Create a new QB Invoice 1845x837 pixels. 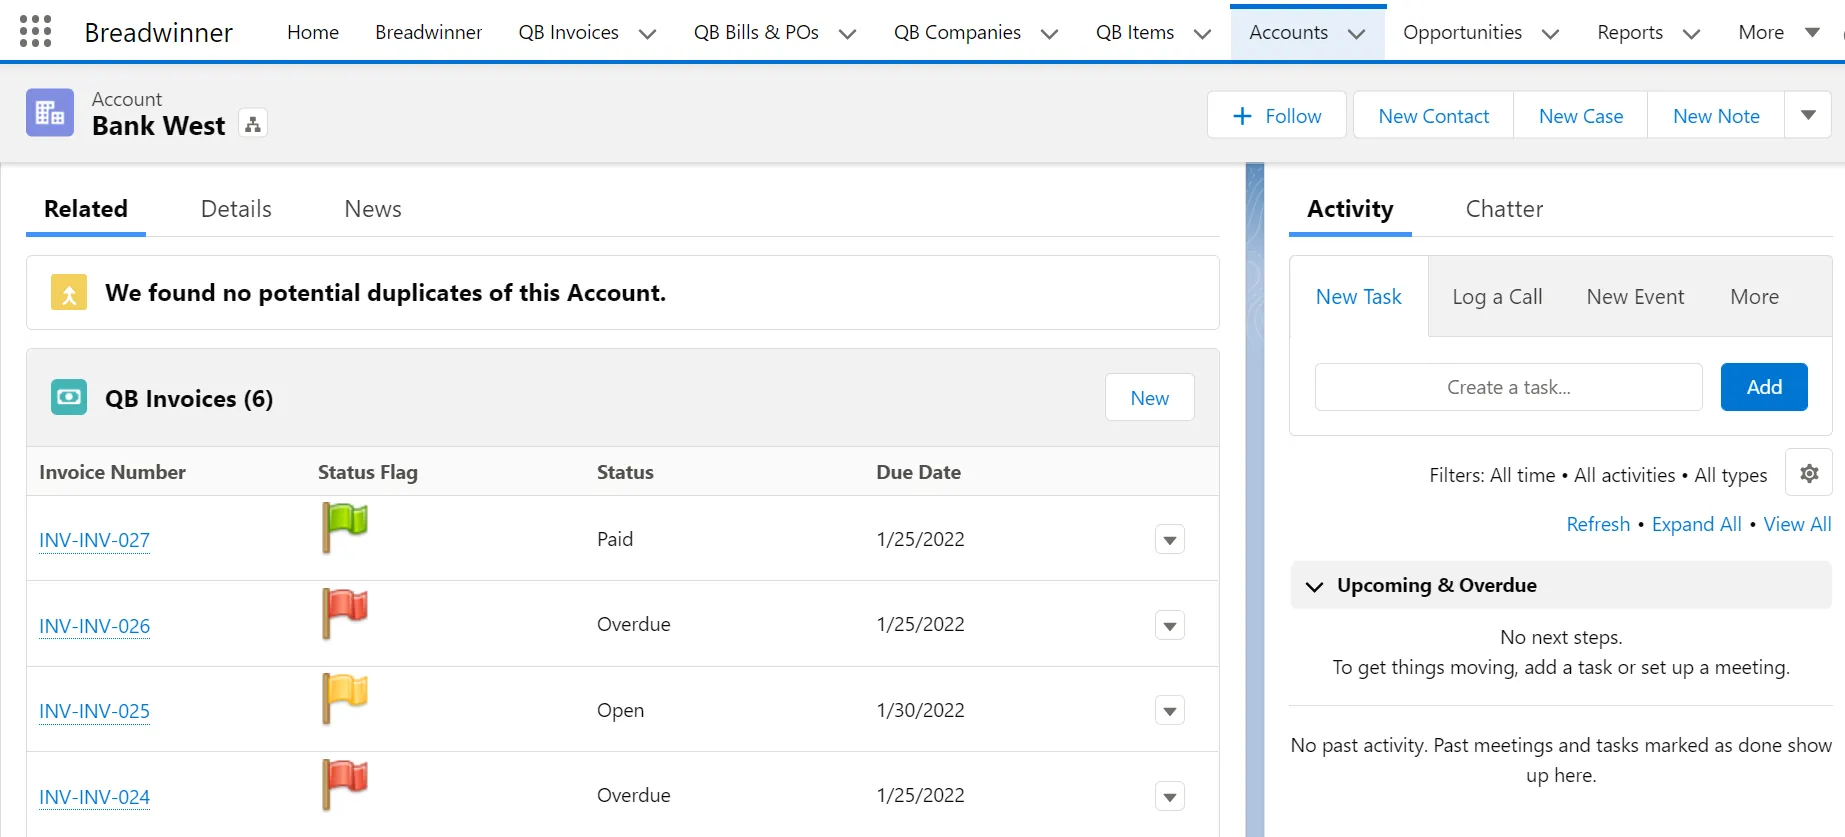coord(1150,397)
